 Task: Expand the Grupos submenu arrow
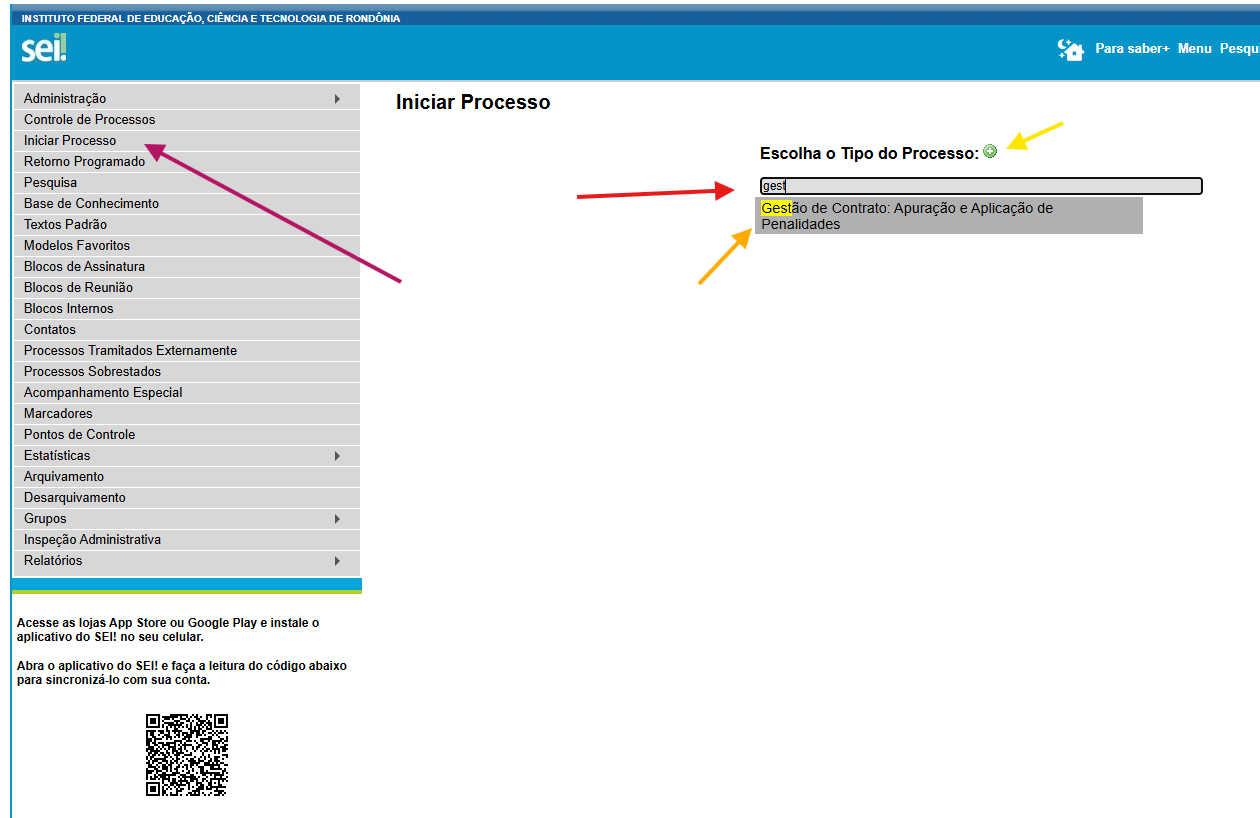[337, 519]
